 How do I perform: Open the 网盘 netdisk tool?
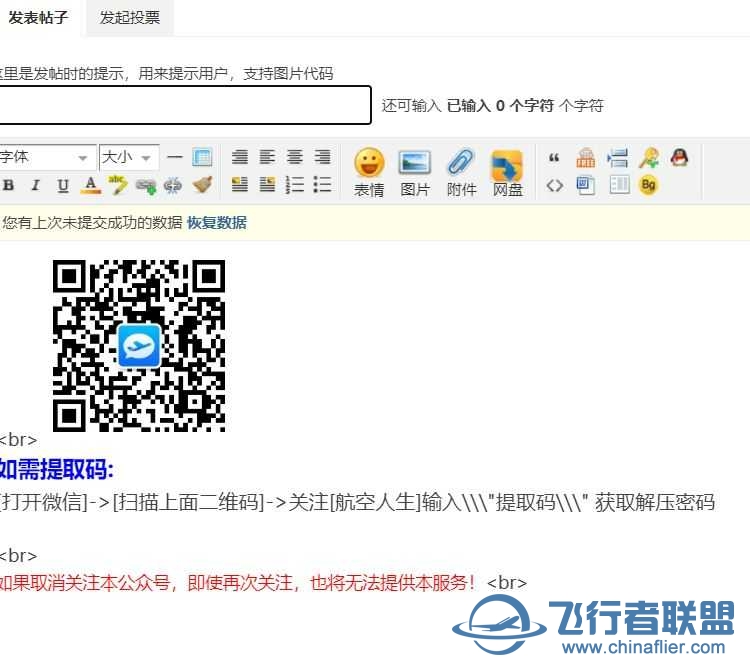(x=507, y=172)
